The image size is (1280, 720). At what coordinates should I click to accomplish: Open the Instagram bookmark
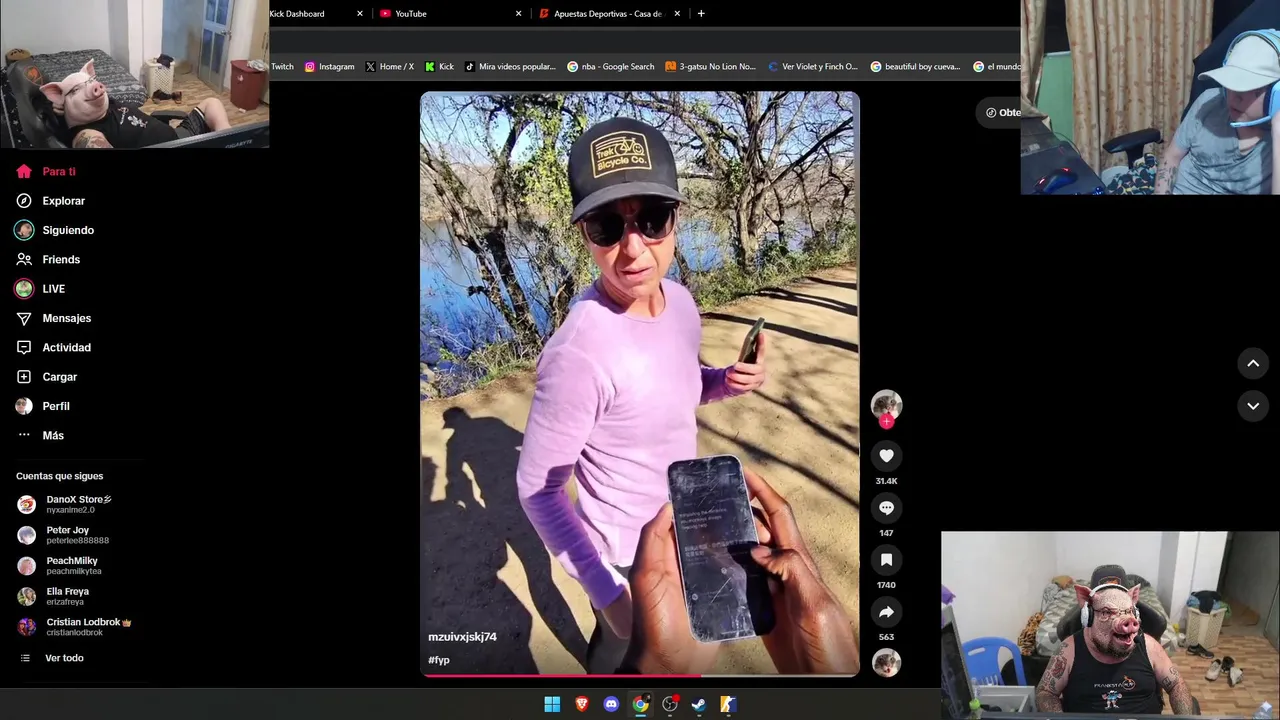click(330, 67)
